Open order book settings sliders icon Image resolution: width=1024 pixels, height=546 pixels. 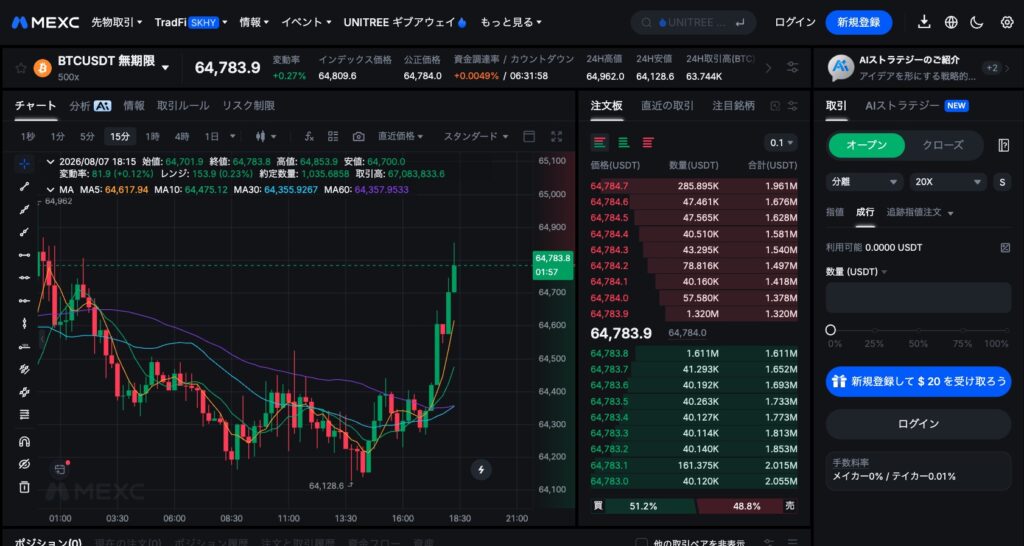793,106
